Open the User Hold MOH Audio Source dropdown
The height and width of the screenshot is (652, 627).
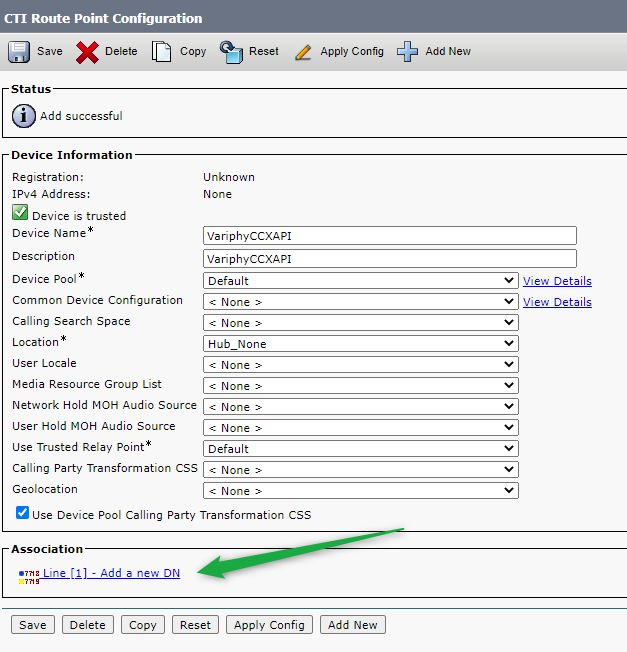point(360,428)
